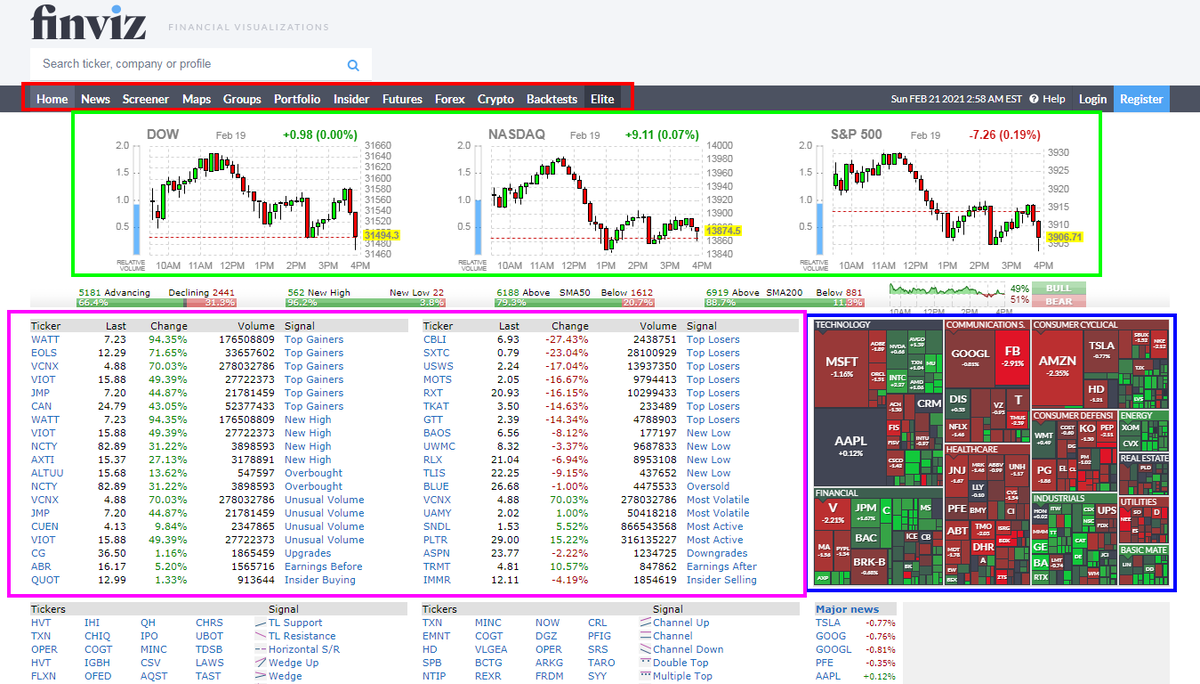
Task: Open the Screener tab
Action: coord(146,99)
